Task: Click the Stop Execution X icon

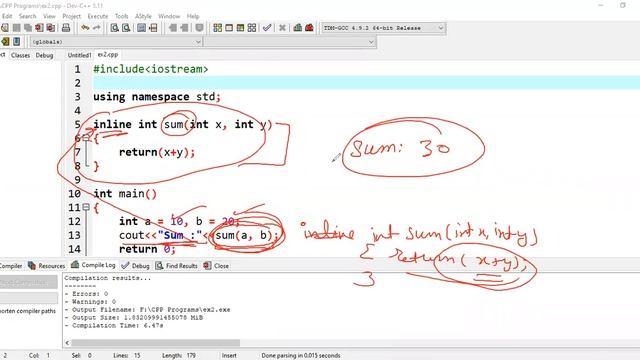Action: tap(282, 28)
